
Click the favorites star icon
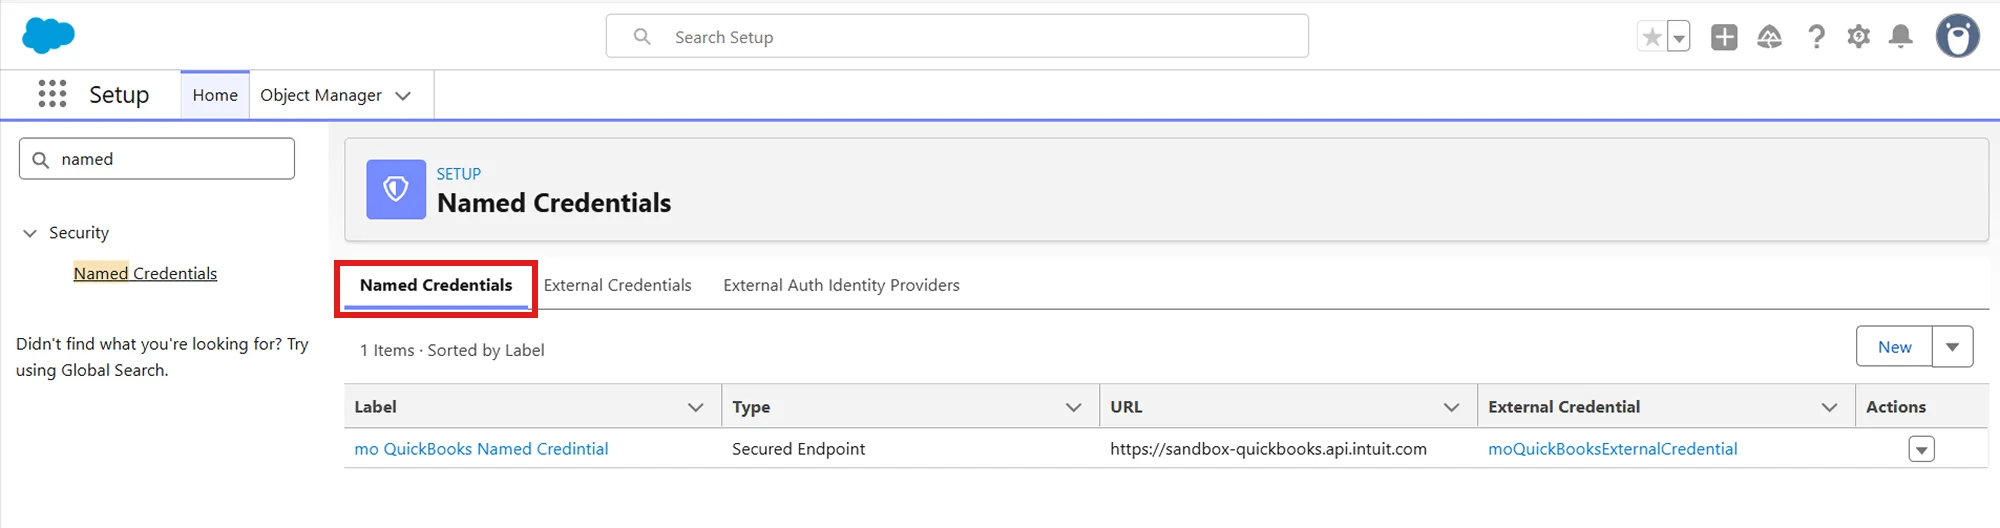click(x=1652, y=37)
